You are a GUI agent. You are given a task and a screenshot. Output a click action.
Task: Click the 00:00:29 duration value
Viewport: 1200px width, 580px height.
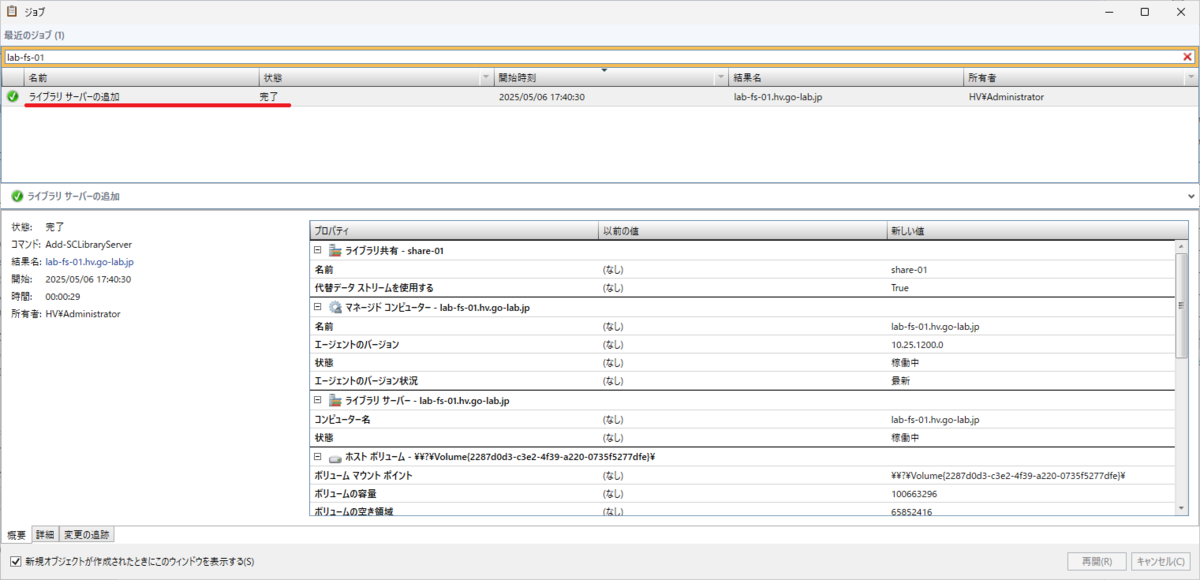coord(63,297)
